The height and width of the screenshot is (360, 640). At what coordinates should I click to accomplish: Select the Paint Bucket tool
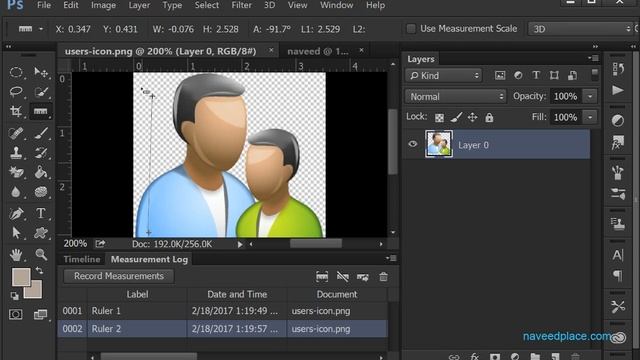(x=41, y=172)
